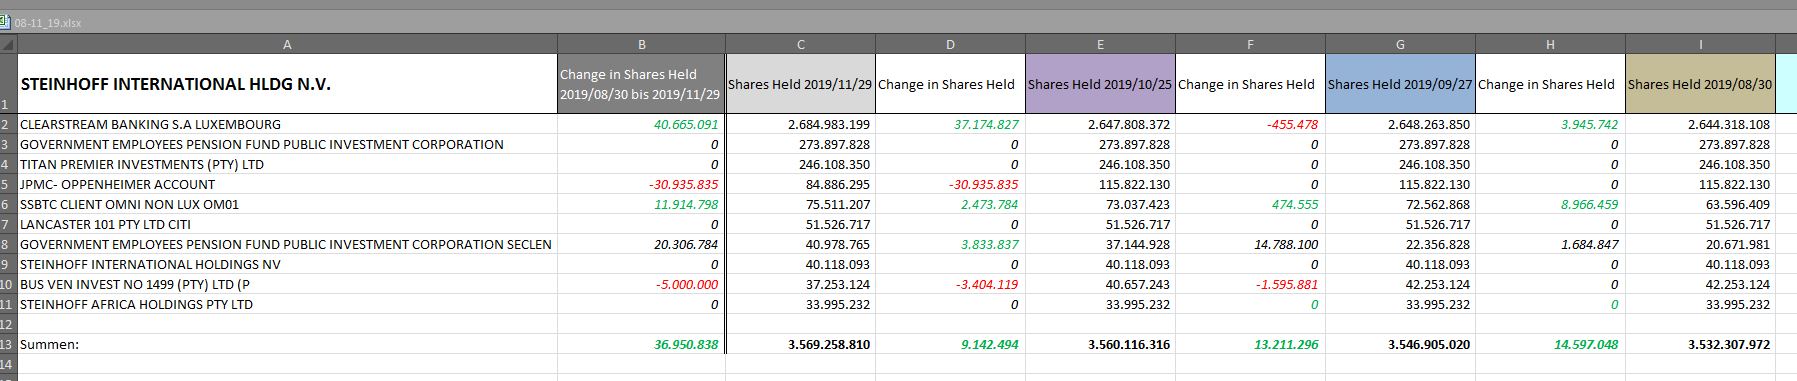Click green total 13.211.296
The width and height of the screenshot is (1797, 381).
(x=1286, y=344)
